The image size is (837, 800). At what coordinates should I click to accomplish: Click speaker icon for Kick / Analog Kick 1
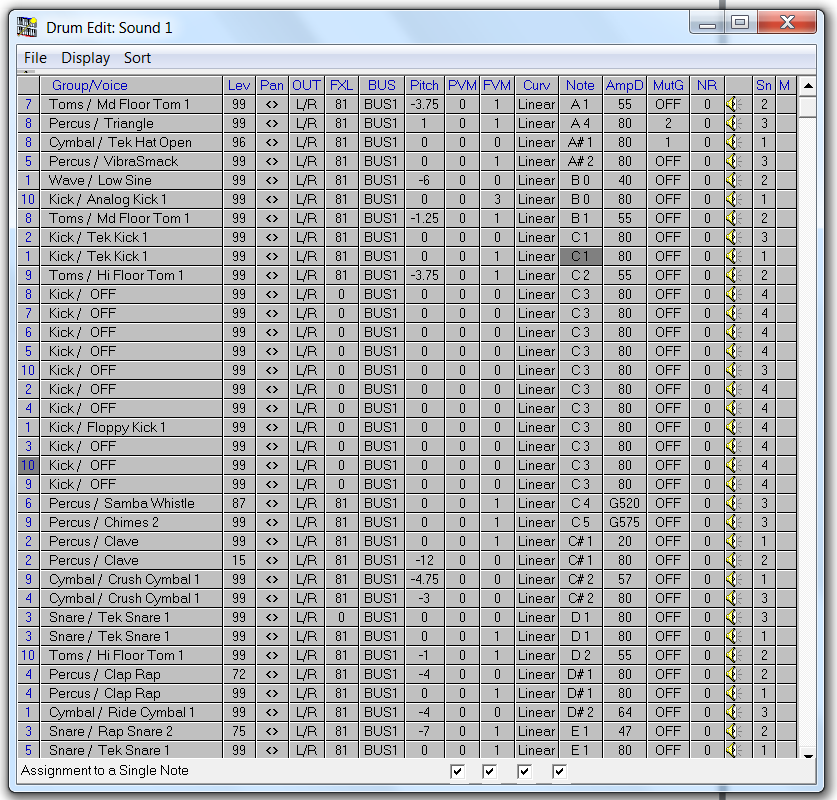click(x=734, y=200)
